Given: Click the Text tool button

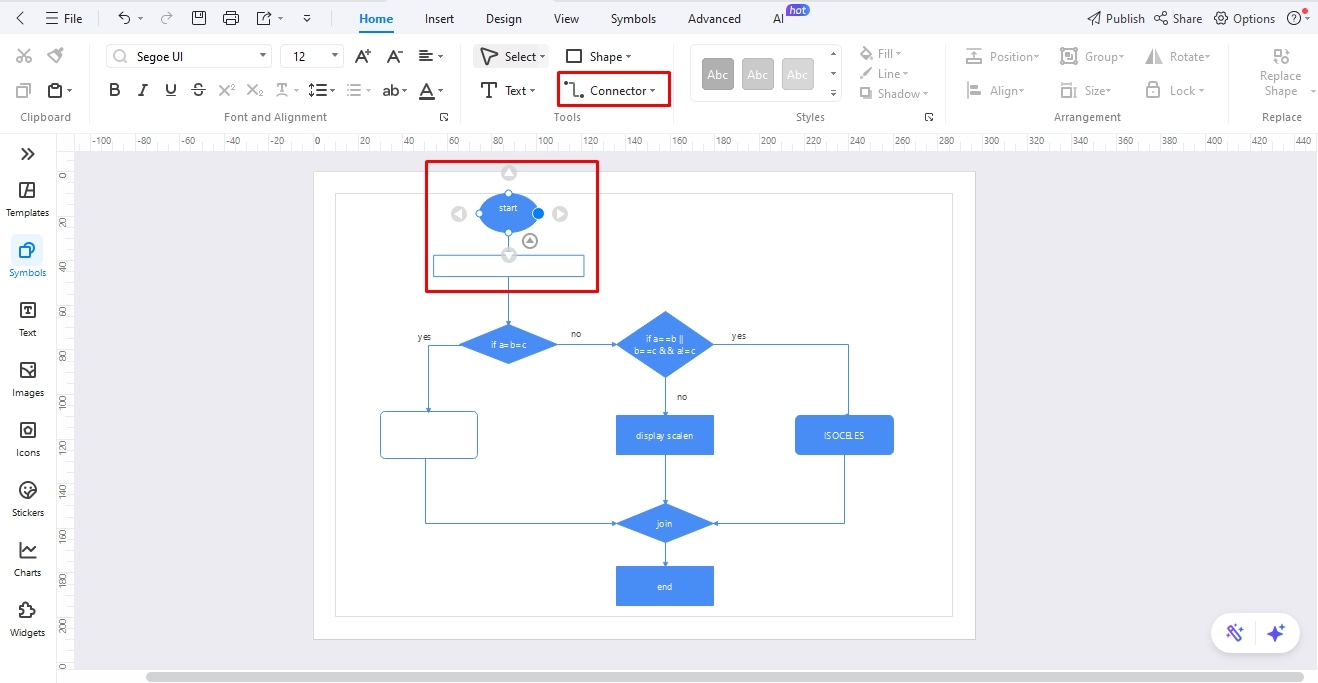Looking at the screenshot, I should (508, 90).
